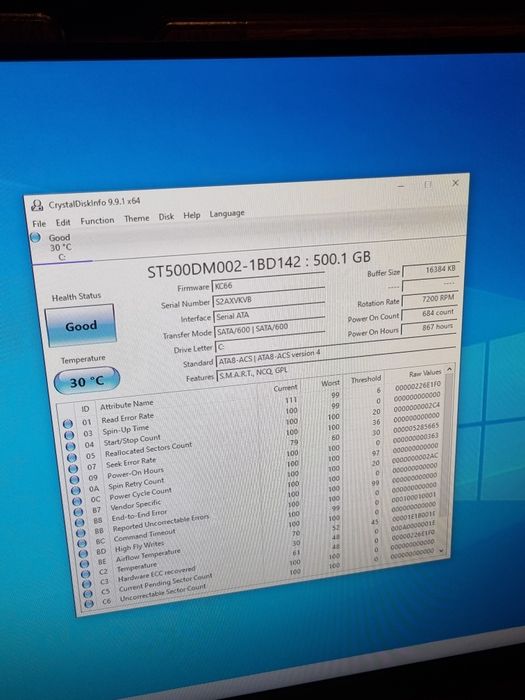Click the drive title ST500DM002-1BD142 : 500.1 GB
Viewport: 525px width, 700px height.
259,263
